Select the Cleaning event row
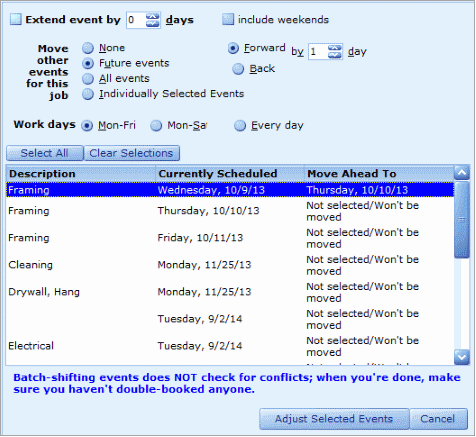The height and width of the screenshot is (437, 476). (x=230, y=265)
